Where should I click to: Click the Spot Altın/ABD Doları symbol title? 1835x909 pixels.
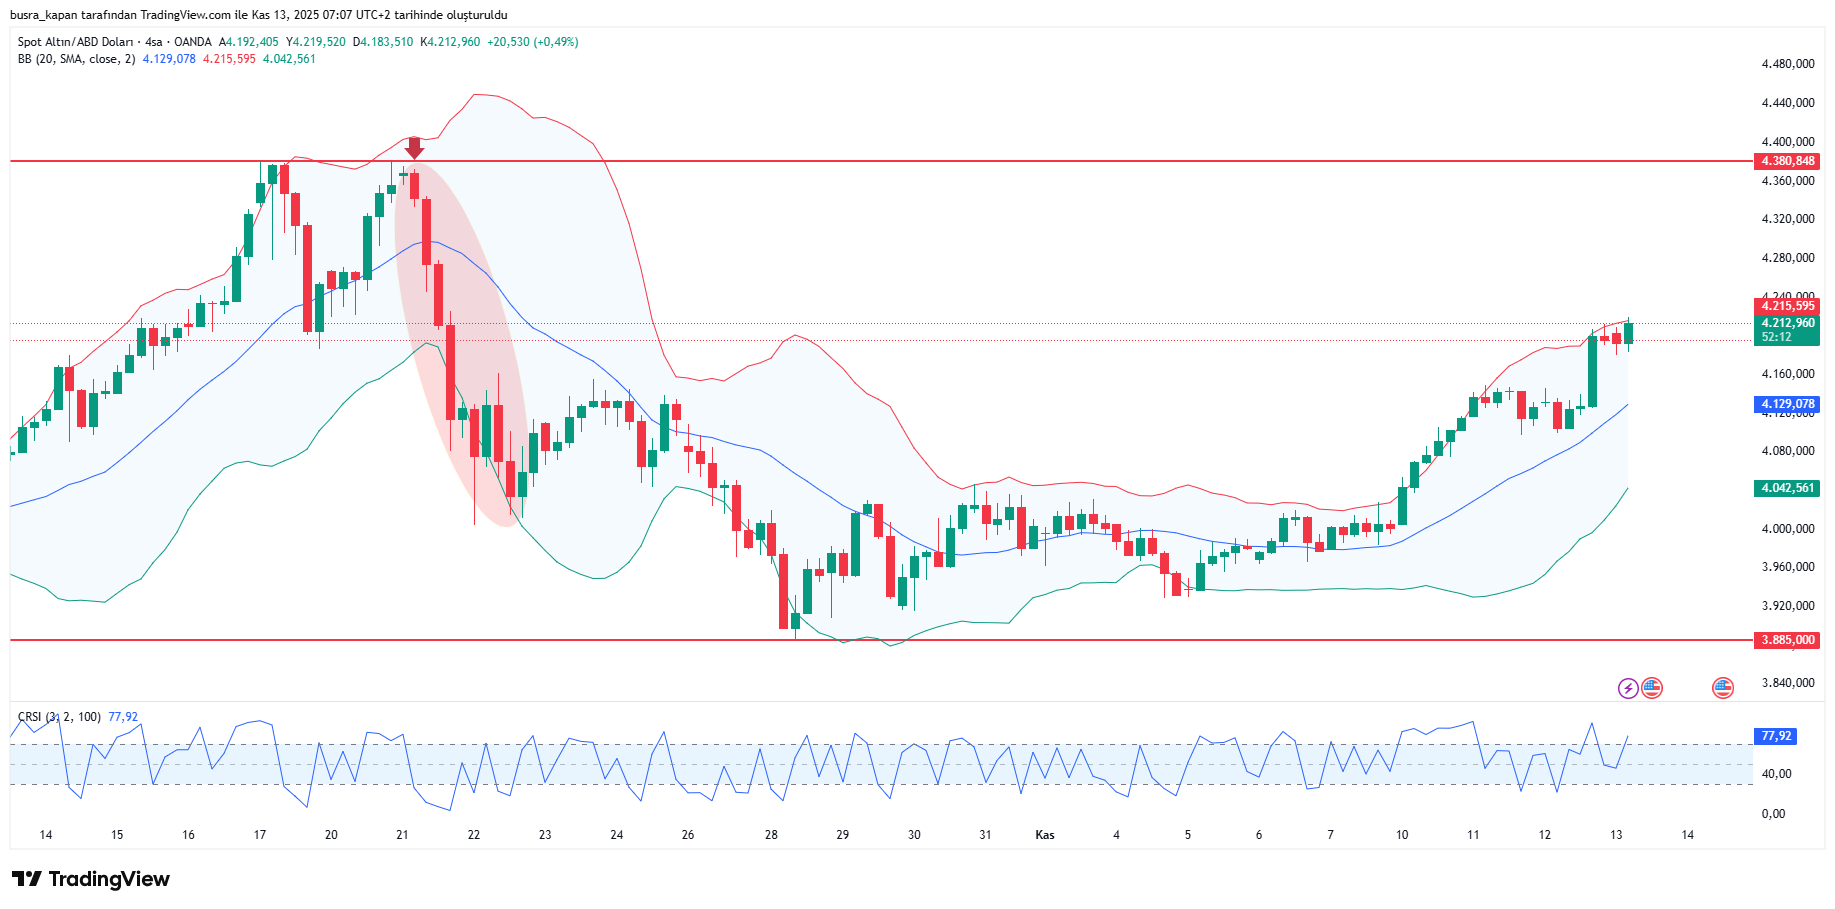[x=75, y=42]
